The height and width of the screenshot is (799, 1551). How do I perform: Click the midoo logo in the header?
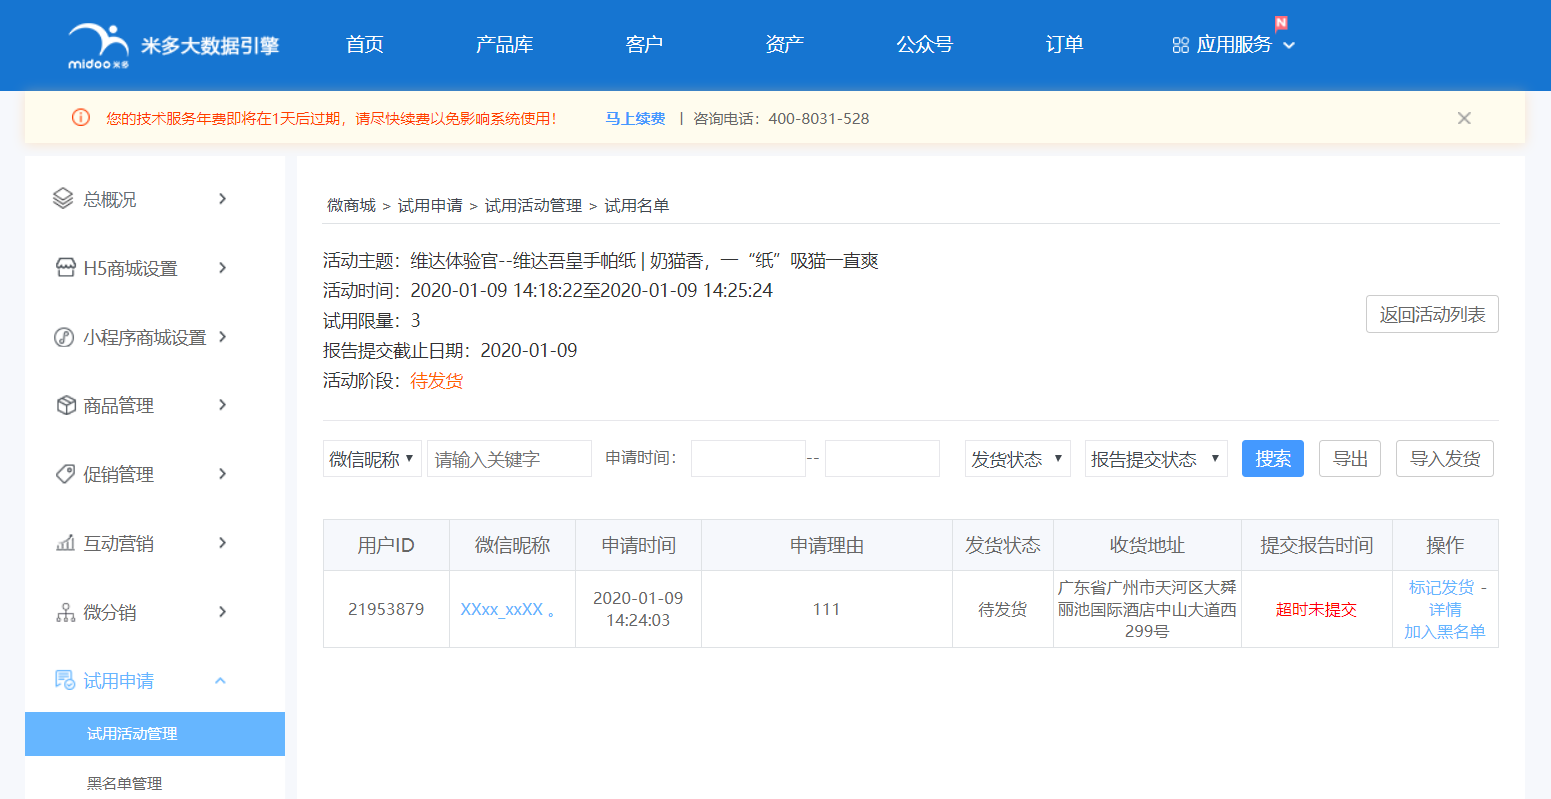pyautogui.click(x=173, y=46)
